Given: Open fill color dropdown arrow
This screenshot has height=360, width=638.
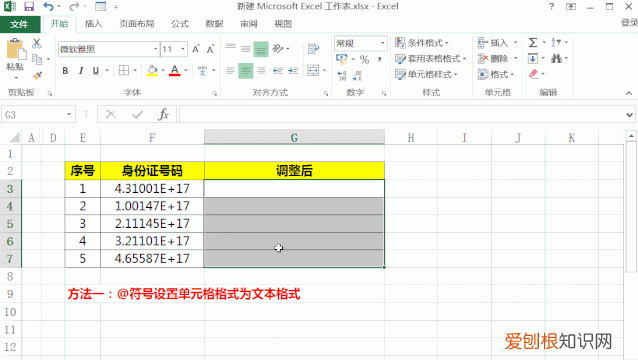Looking at the screenshot, I should coord(163,70).
